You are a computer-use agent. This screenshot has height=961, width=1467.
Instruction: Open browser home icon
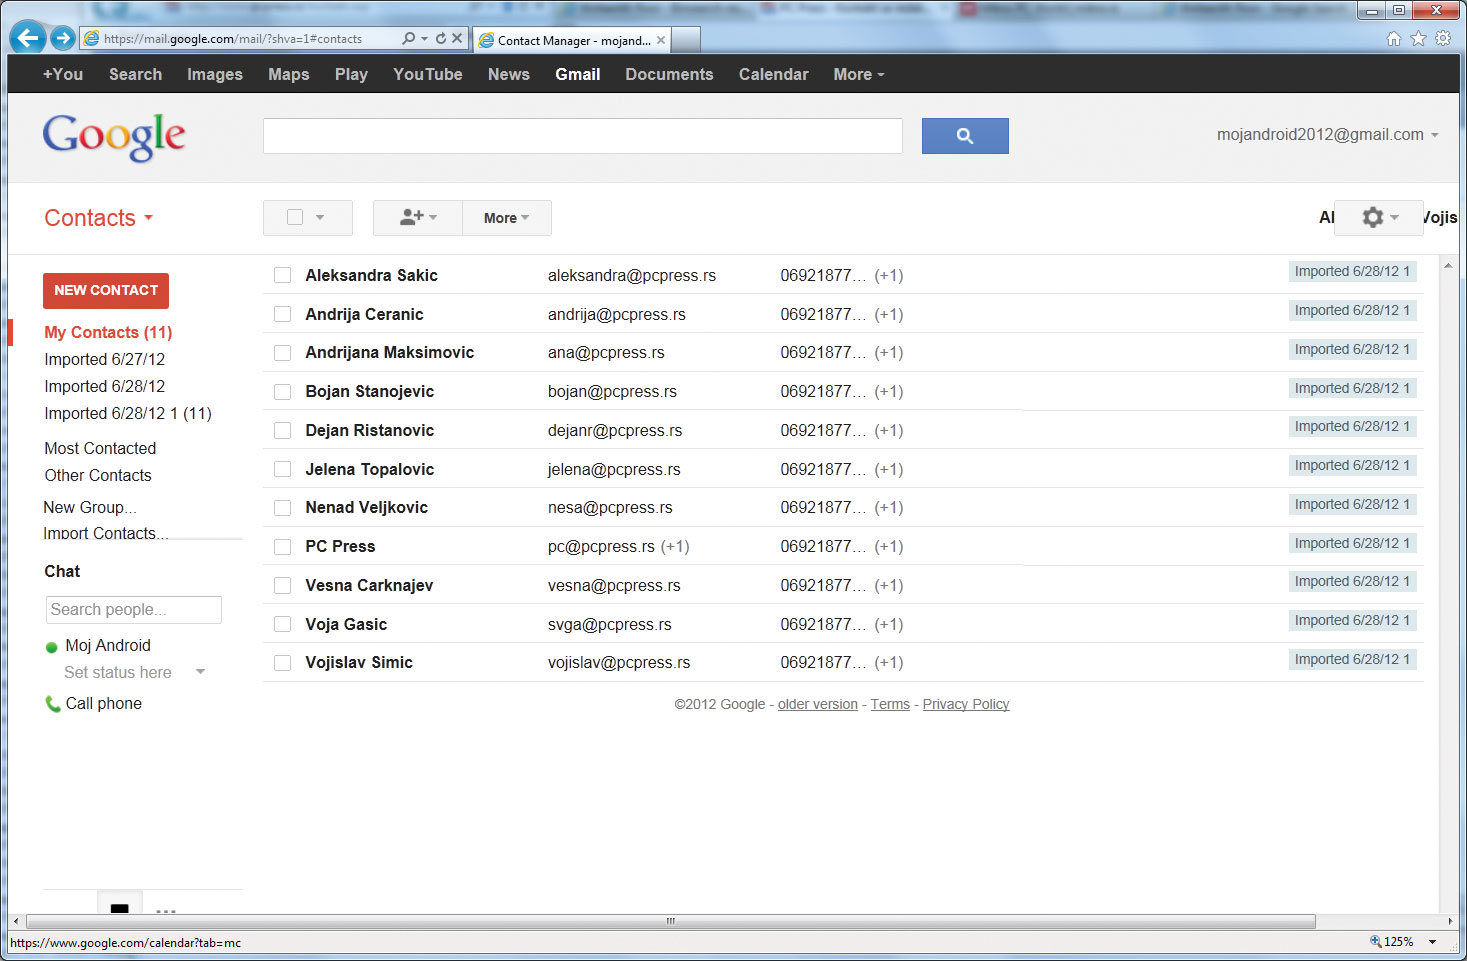click(1394, 39)
